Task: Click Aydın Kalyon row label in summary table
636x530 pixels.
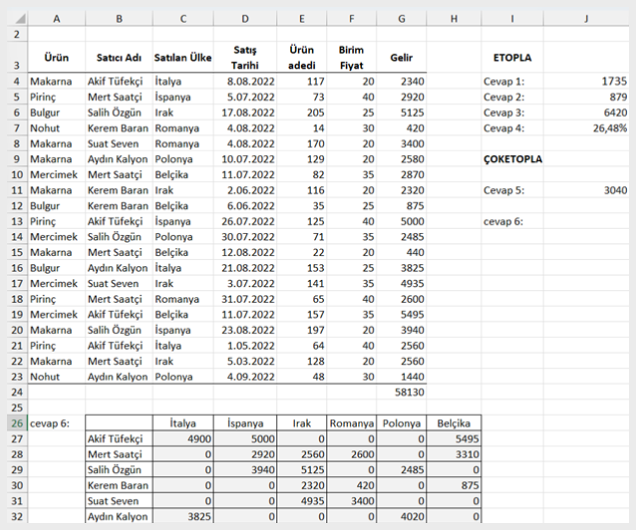Action: (x=119, y=516)
